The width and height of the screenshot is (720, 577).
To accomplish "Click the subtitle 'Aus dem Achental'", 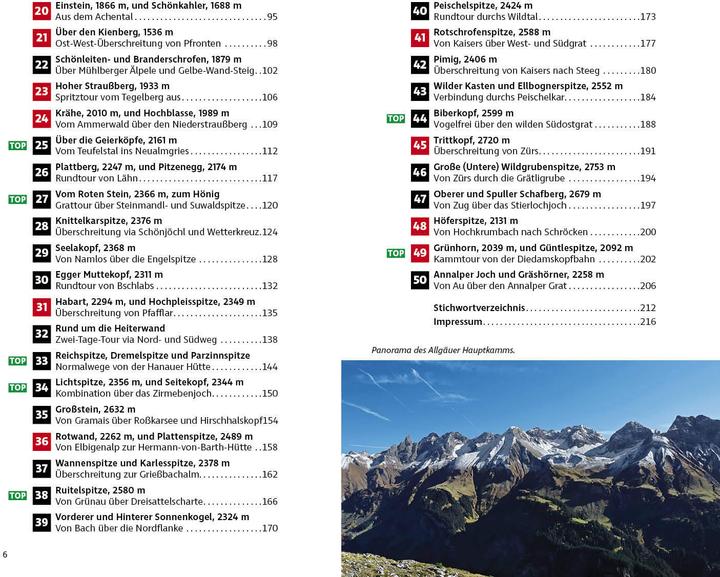I will click(94, 17).
